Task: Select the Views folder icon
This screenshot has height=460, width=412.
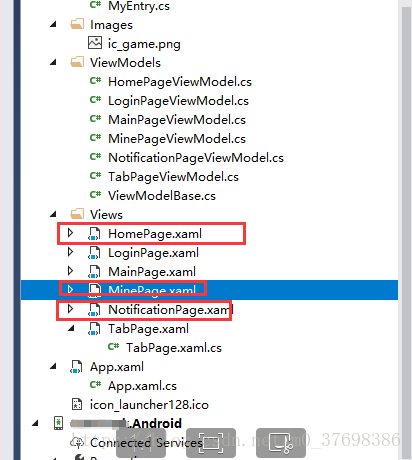Action: (x=77, y=214)
